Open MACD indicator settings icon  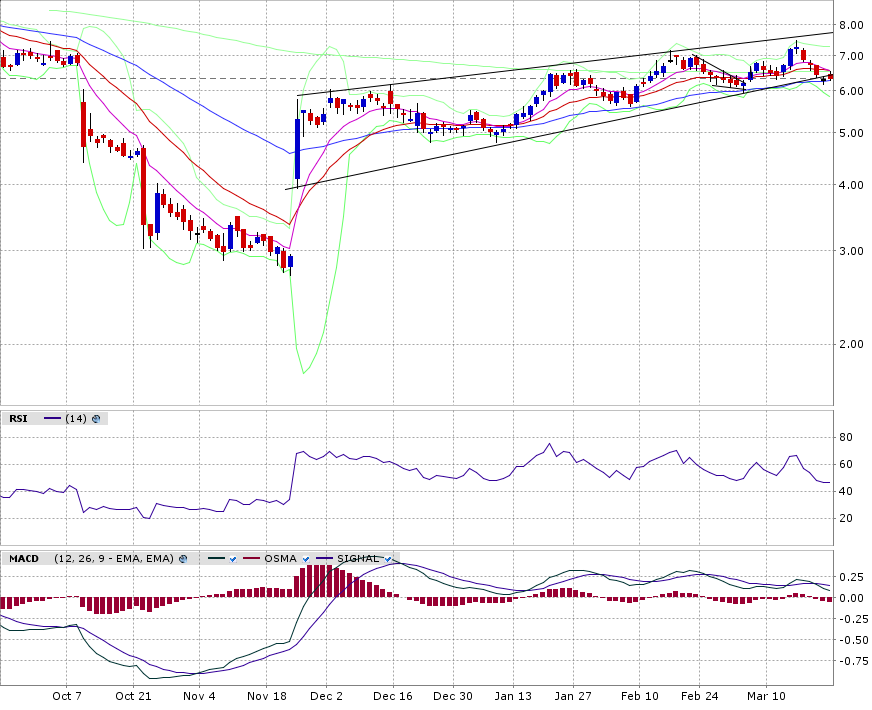coord(183,559)
